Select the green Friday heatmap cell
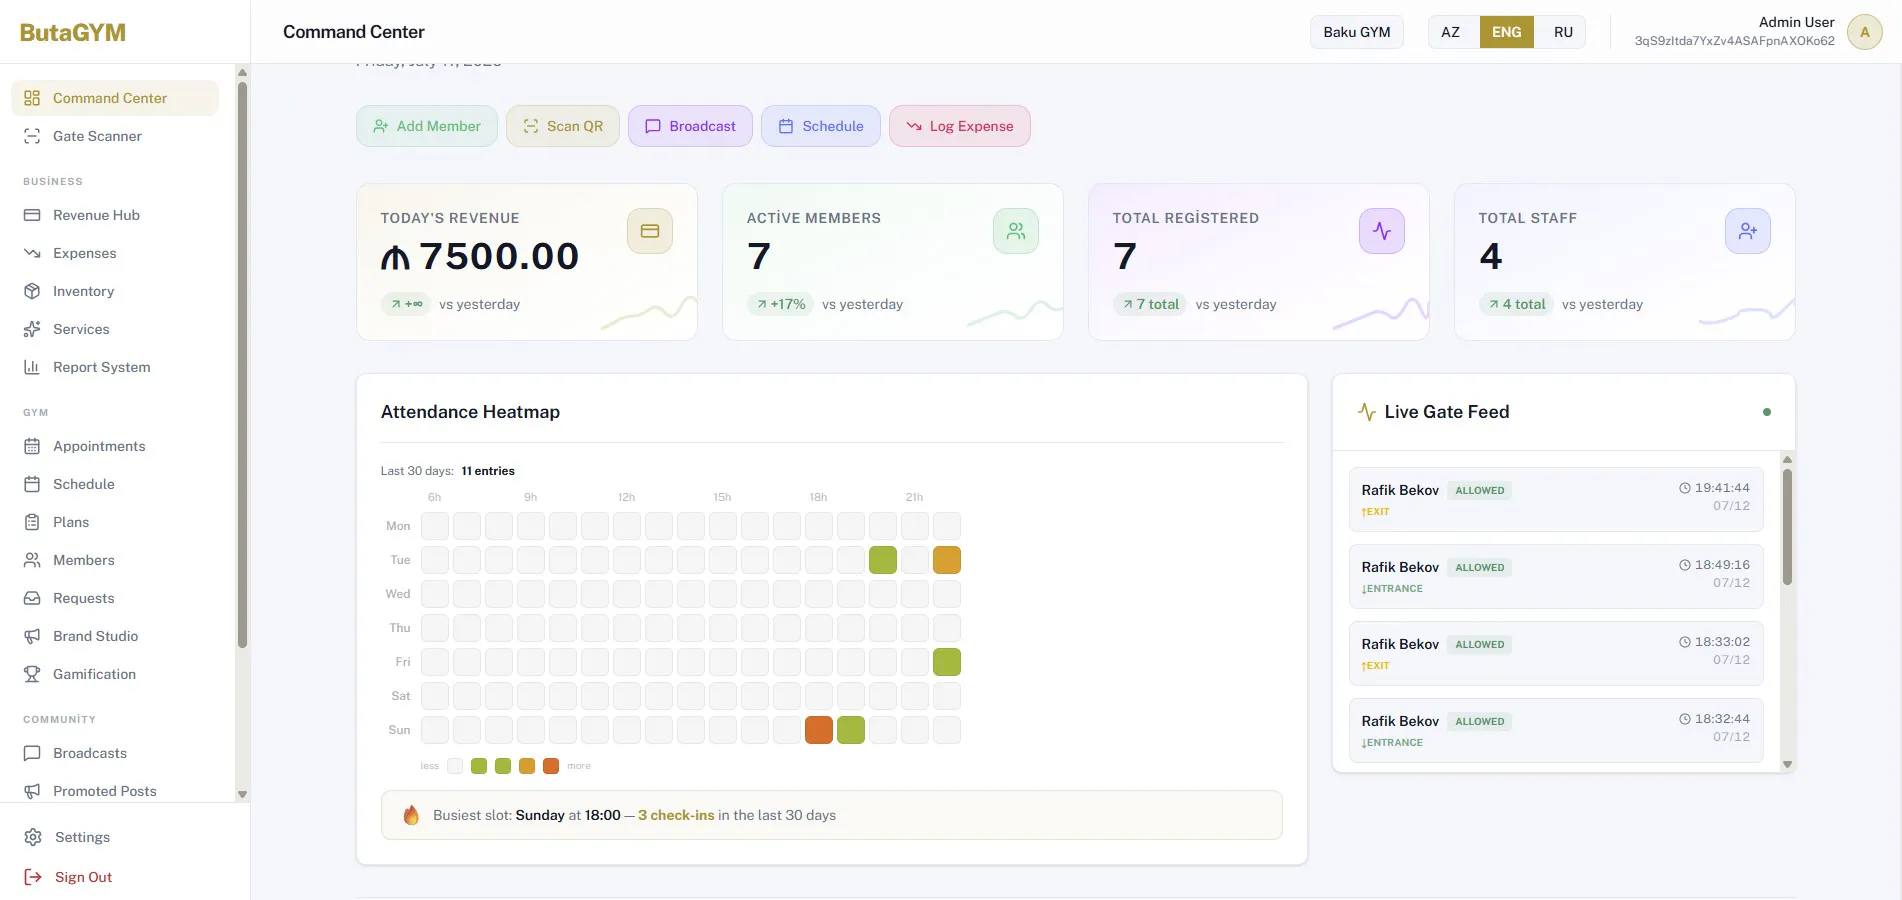 tap(947, 662)
